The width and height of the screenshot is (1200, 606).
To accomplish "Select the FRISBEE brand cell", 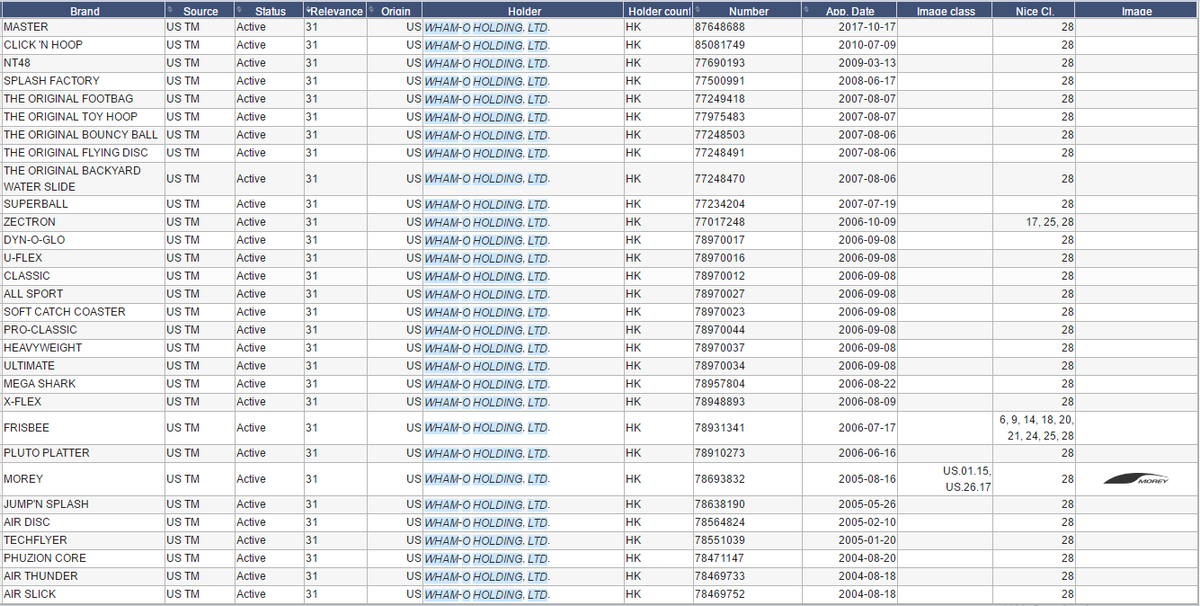I will [x=83, y=428].
